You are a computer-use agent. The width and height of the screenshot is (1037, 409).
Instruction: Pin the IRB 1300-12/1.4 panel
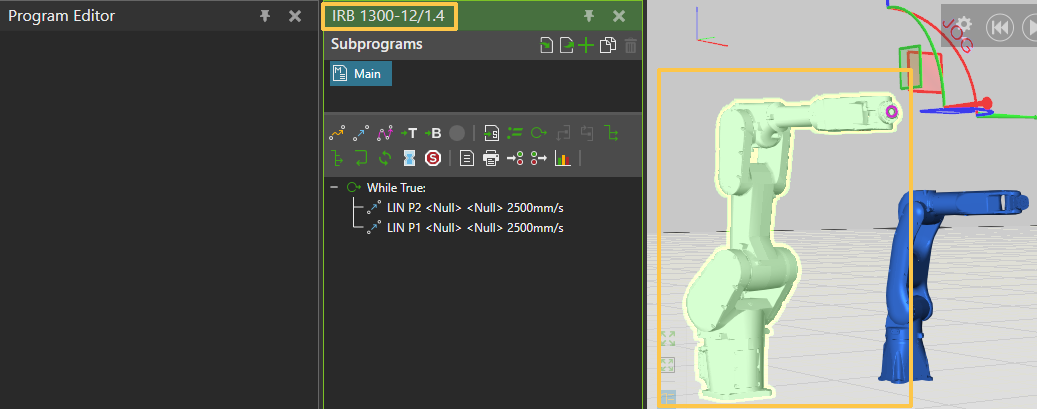pyautogui.click(x=590, y=16)
